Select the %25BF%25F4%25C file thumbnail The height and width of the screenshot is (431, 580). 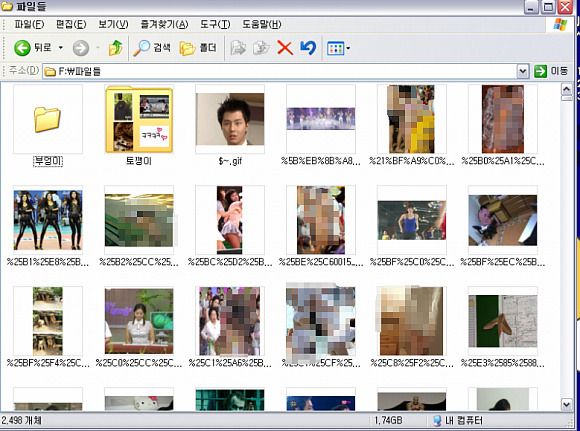(47, 321)
